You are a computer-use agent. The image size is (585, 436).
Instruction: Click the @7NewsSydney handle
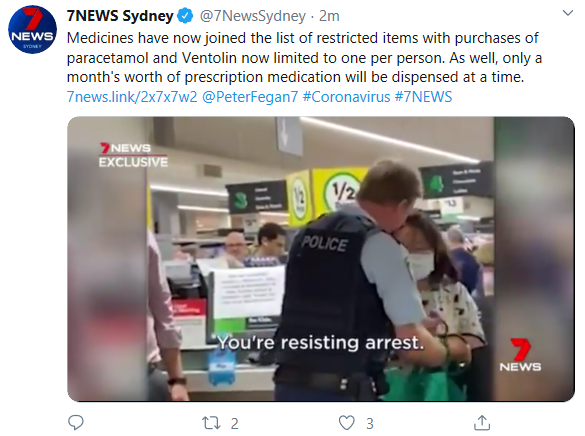pos(253,16)
